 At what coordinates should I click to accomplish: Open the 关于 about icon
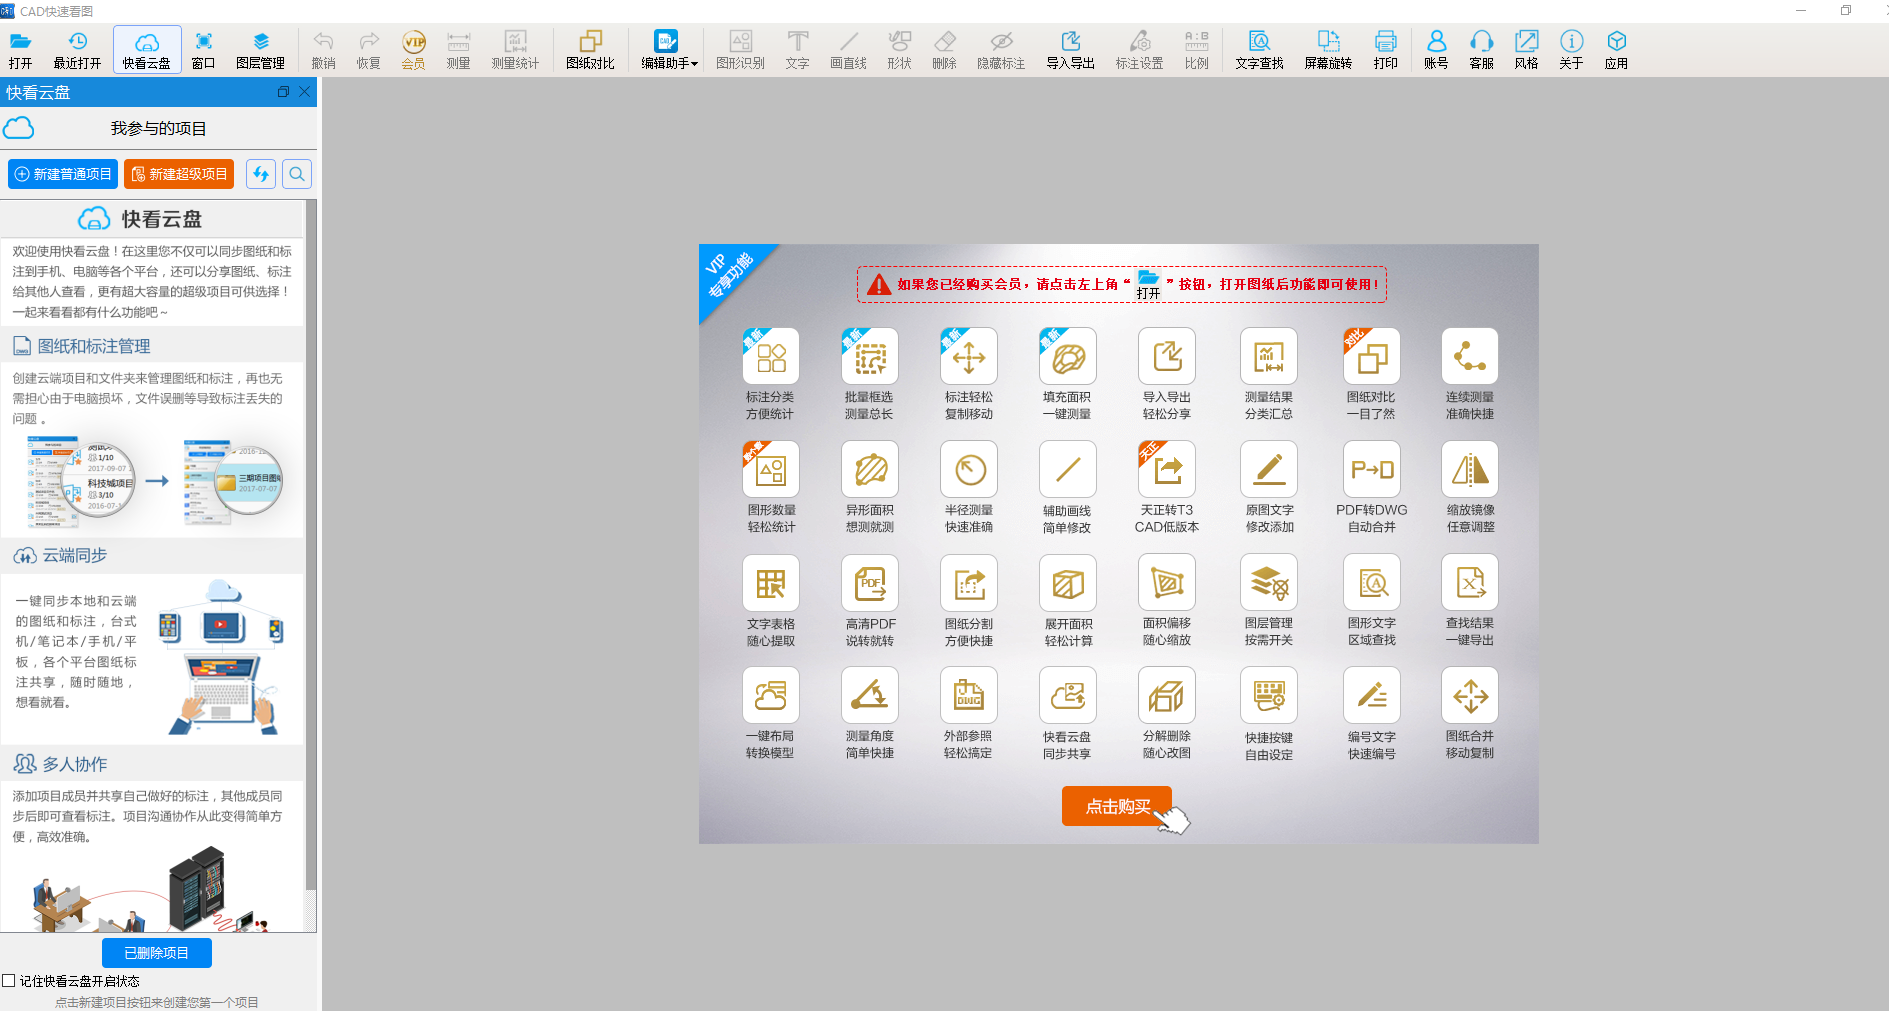tap(1571, 49)
